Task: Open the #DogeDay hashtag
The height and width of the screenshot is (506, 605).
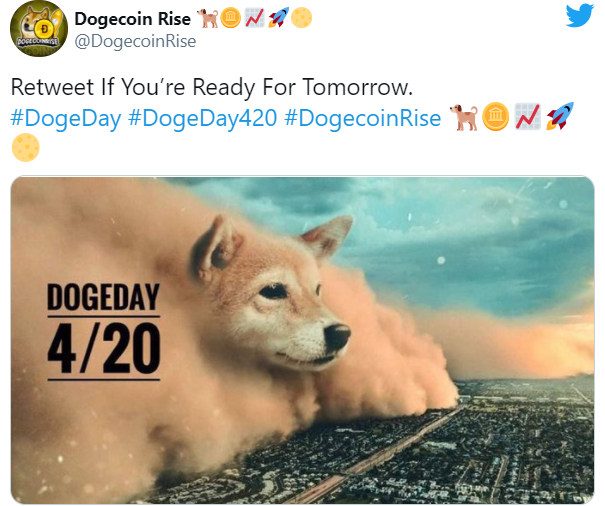Action: (x=66, y=118)
